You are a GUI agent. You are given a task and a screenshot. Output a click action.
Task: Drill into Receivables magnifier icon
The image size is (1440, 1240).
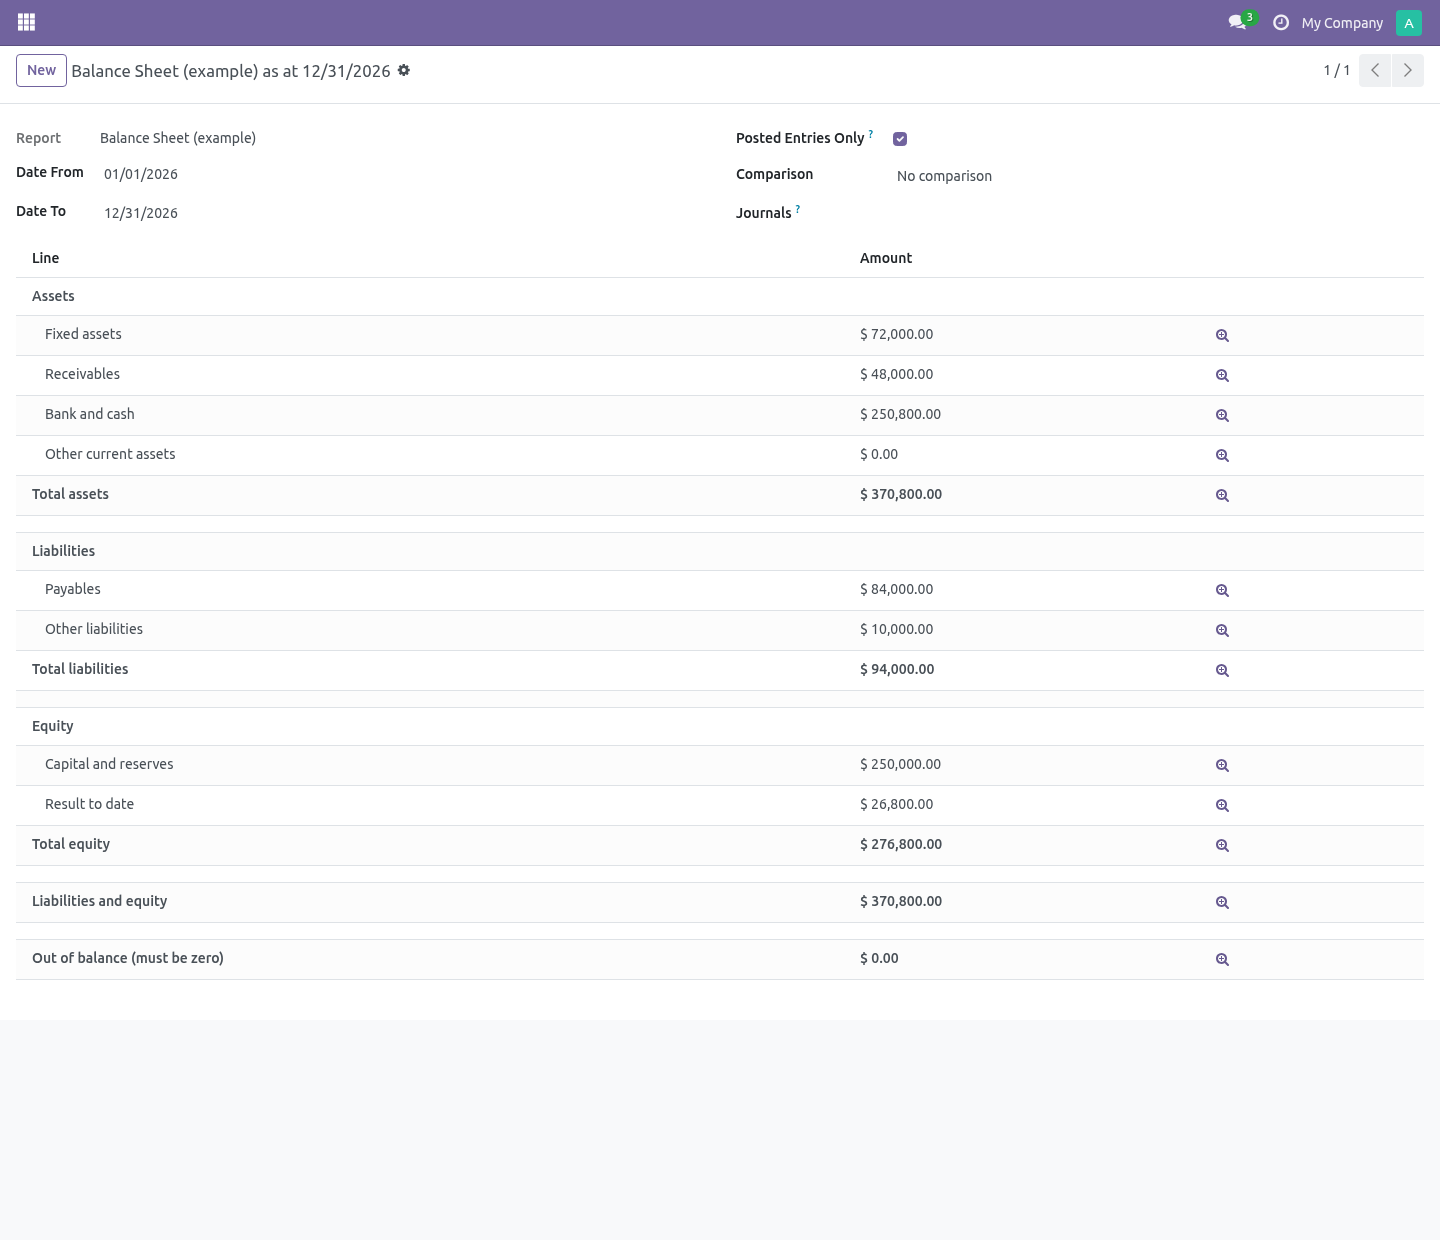point(1222,376)
